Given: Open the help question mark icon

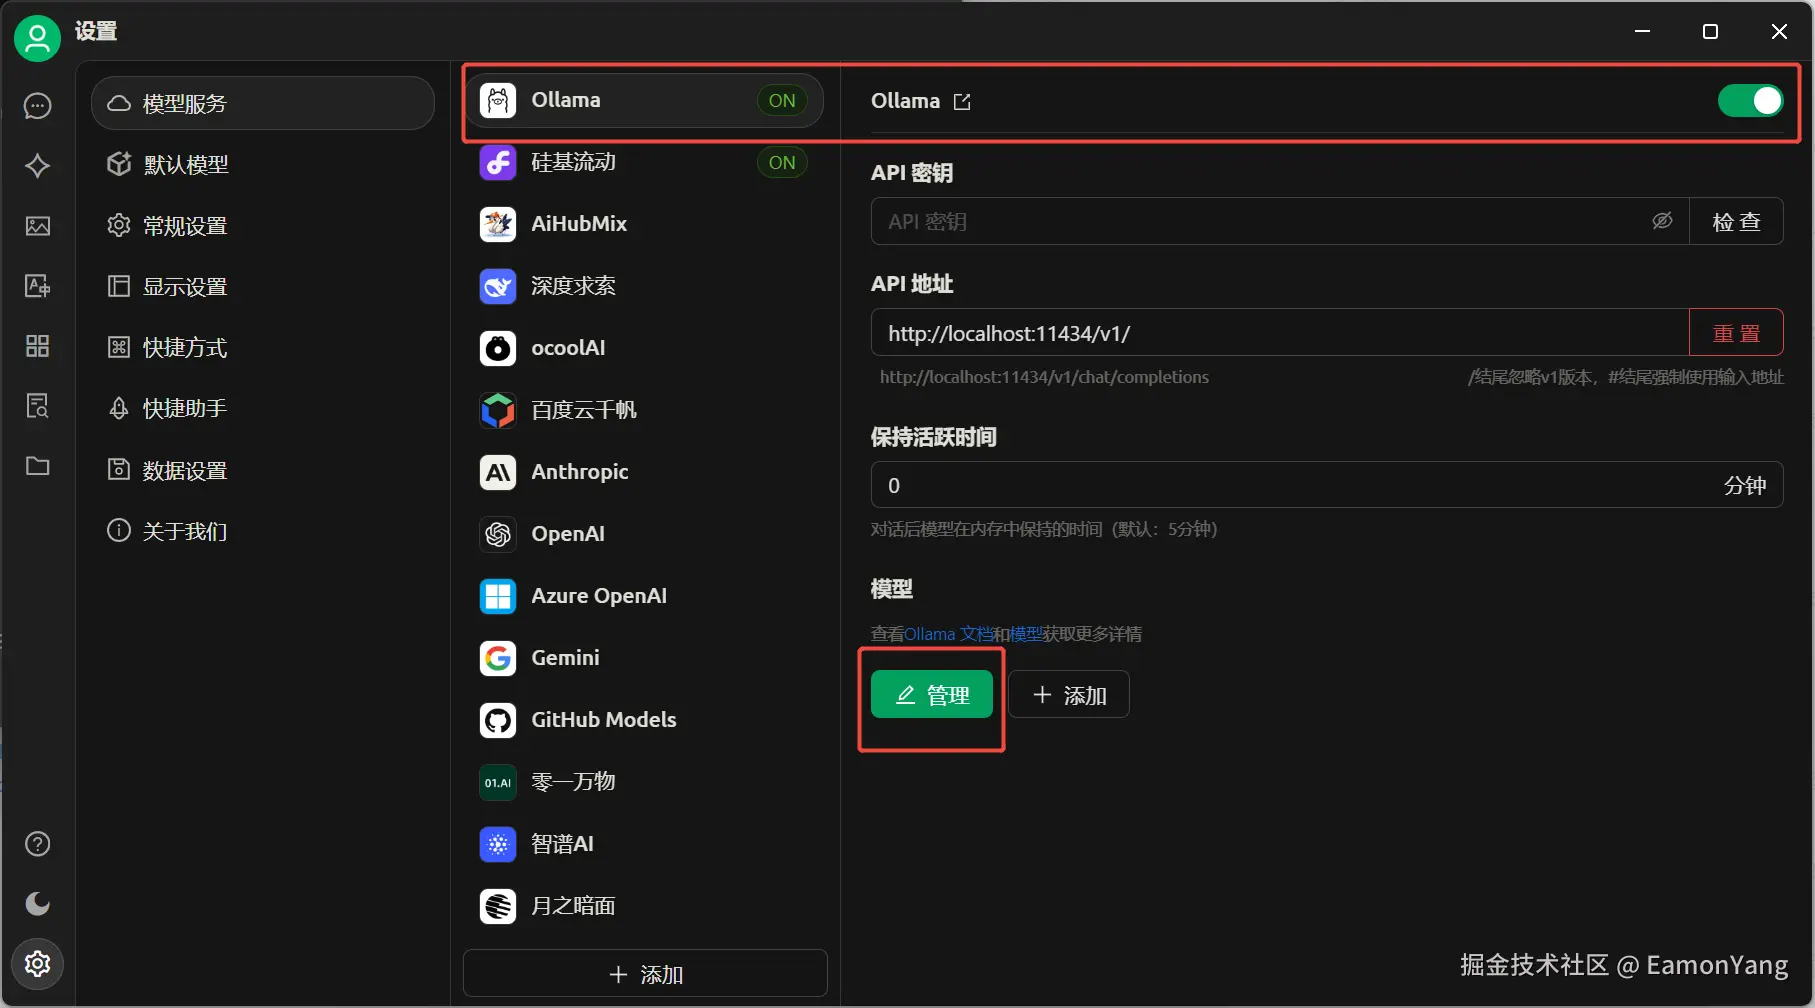Looking at the screenshot, I should [38, 844].
